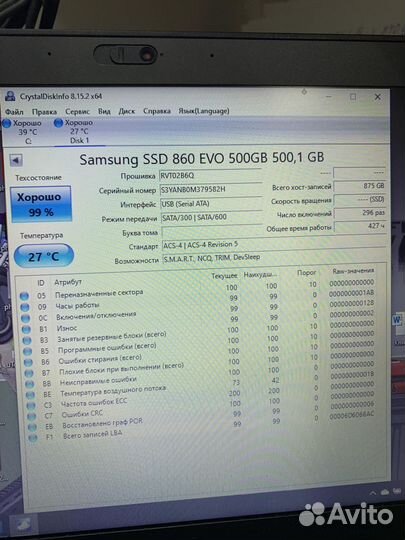The image size is (405, 540).
Task: Click the features field S.M.A.R.T., NCQ, TRIM, DevSleep
Action: pos(274,258)
